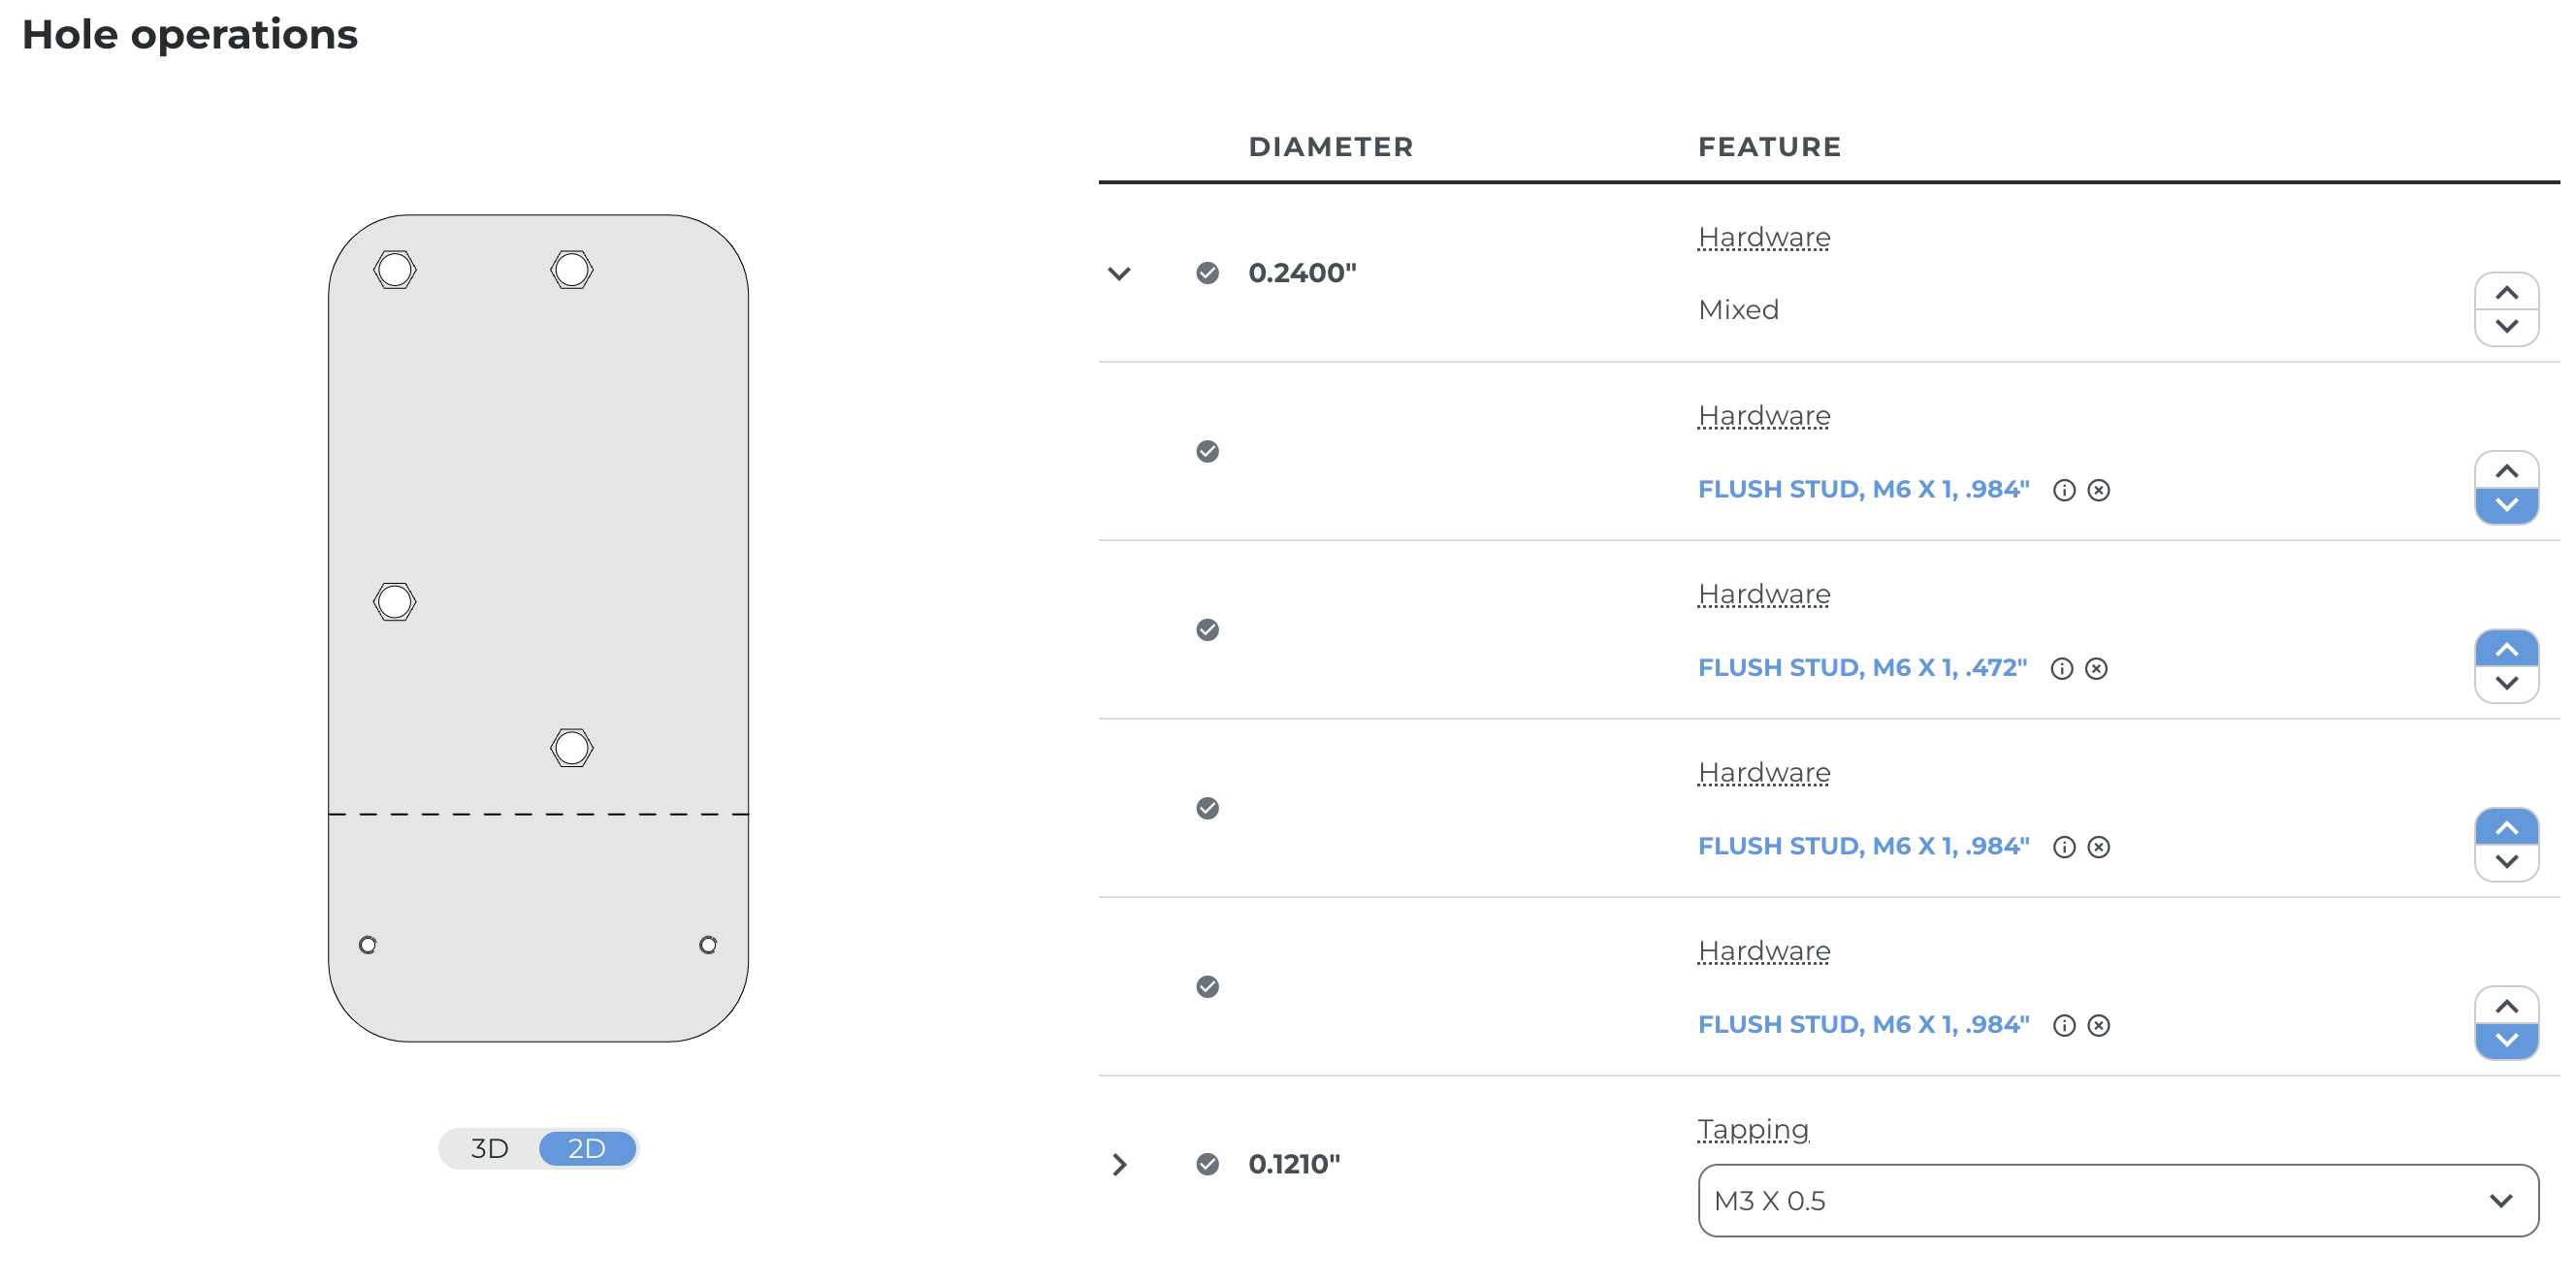2576x1284 pixels.
Task: Switch preview to 3D view
Action: [x=489, y=1148]
